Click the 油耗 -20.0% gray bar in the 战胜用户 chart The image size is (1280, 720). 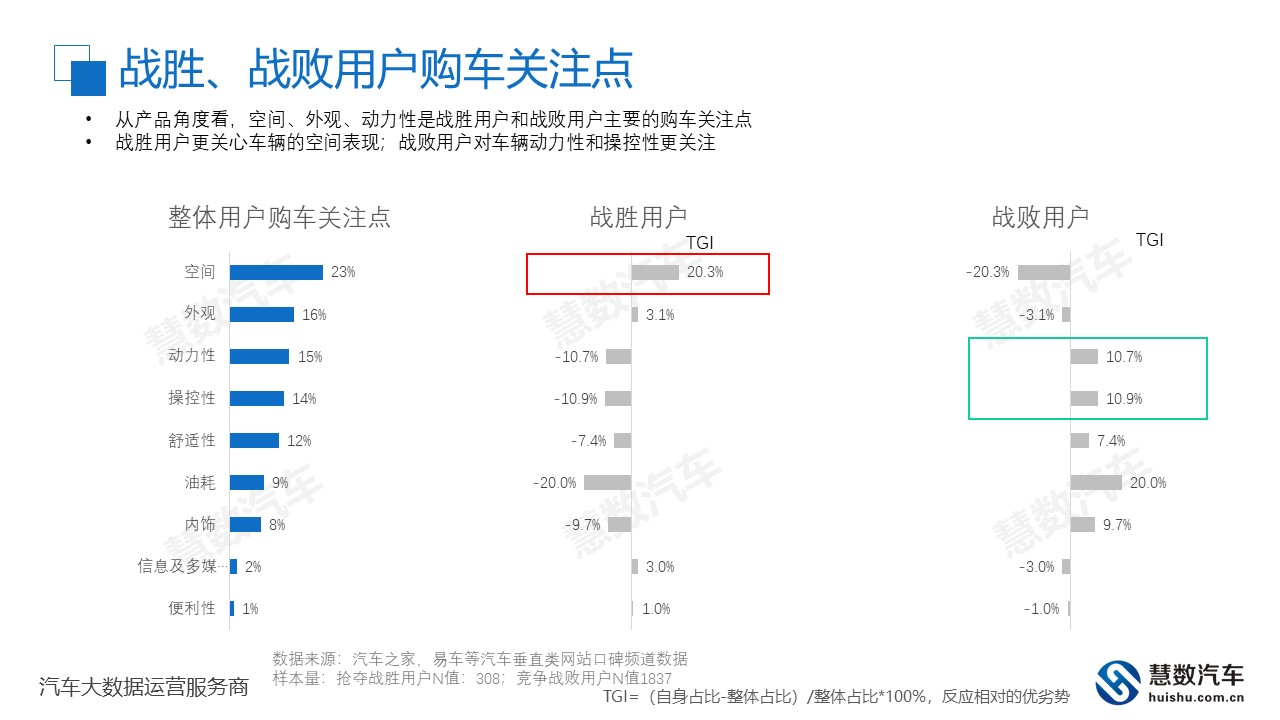click(607, 483)
